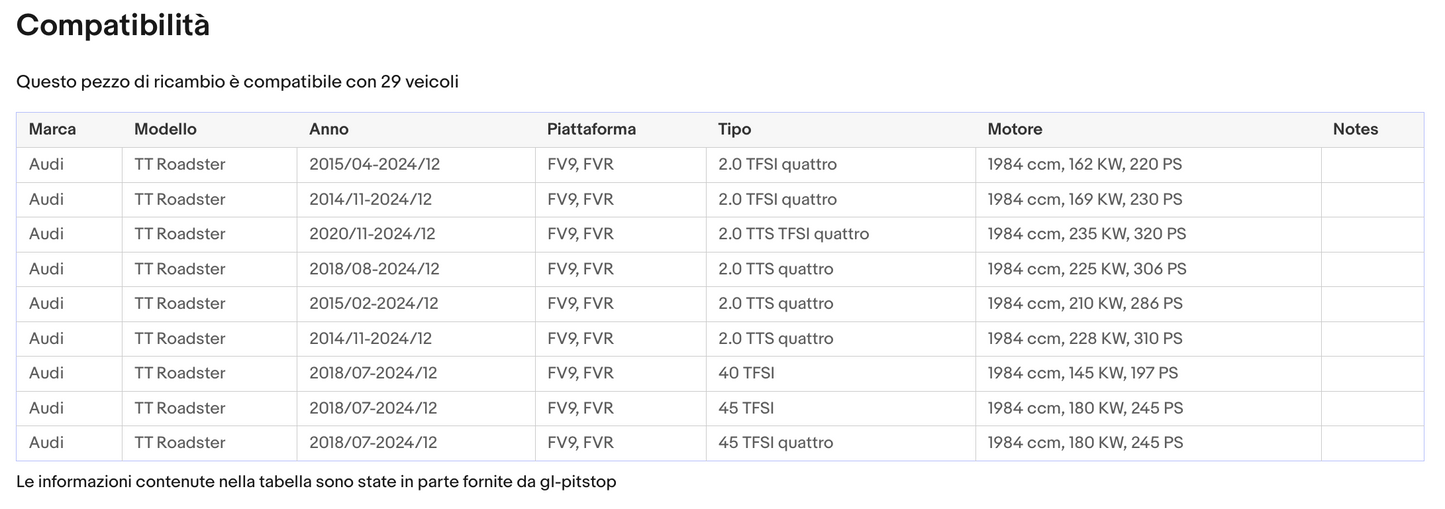Click the 2015/04-2024/12 year cell

point(374,164)
